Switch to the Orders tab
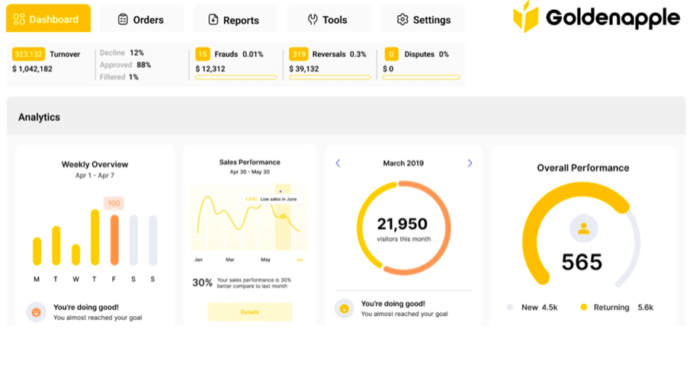This screenshot has height=374, width=696. pos(142,19)
